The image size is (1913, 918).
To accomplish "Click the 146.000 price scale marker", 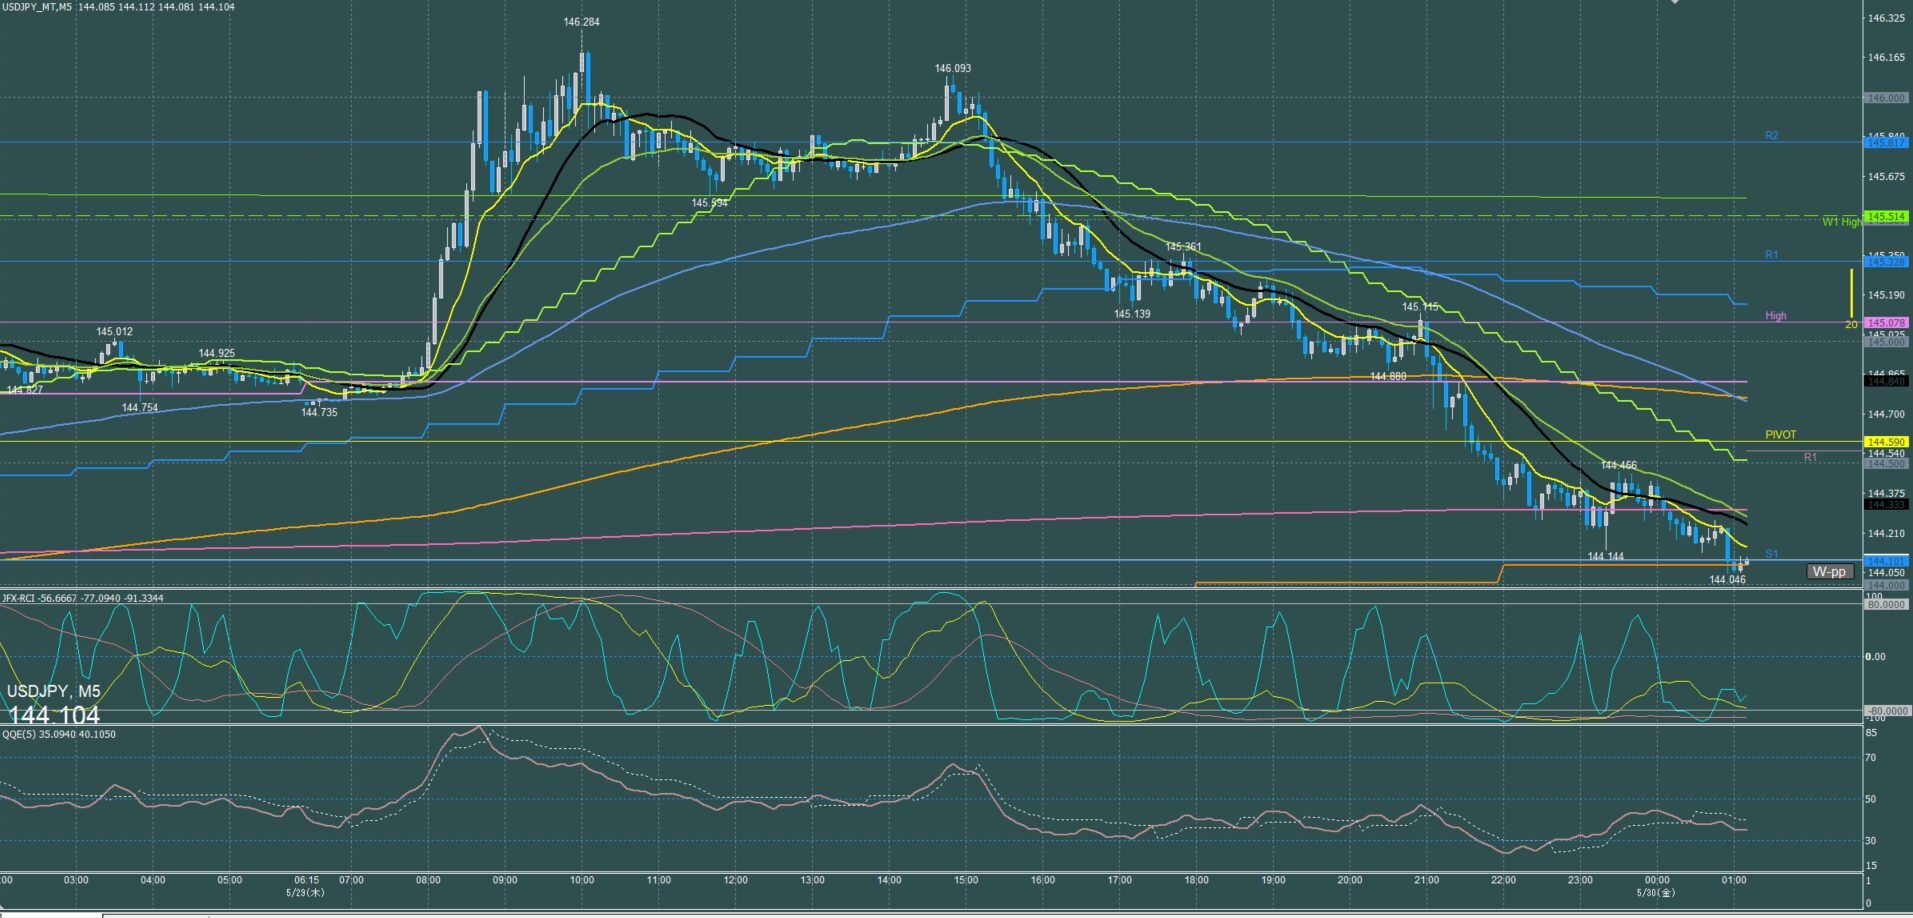I will (x=1887, y=98).
